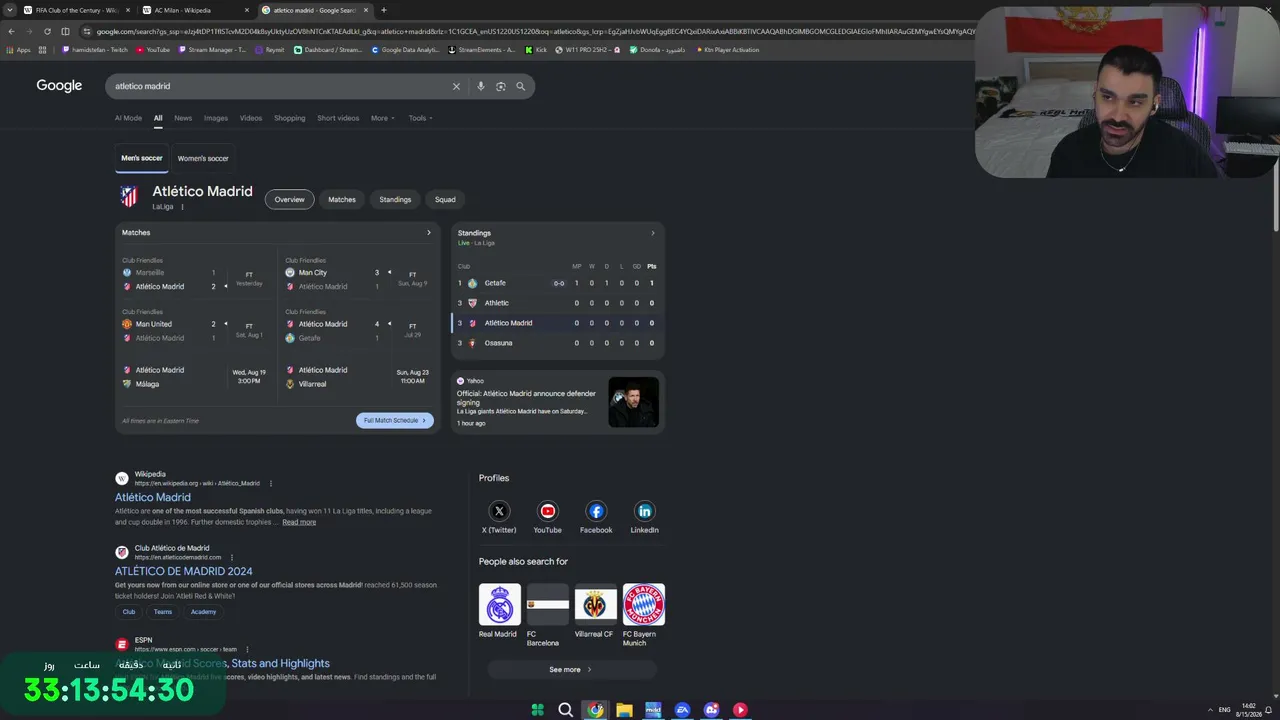Show hidden system tray icons

[1209, 710]
